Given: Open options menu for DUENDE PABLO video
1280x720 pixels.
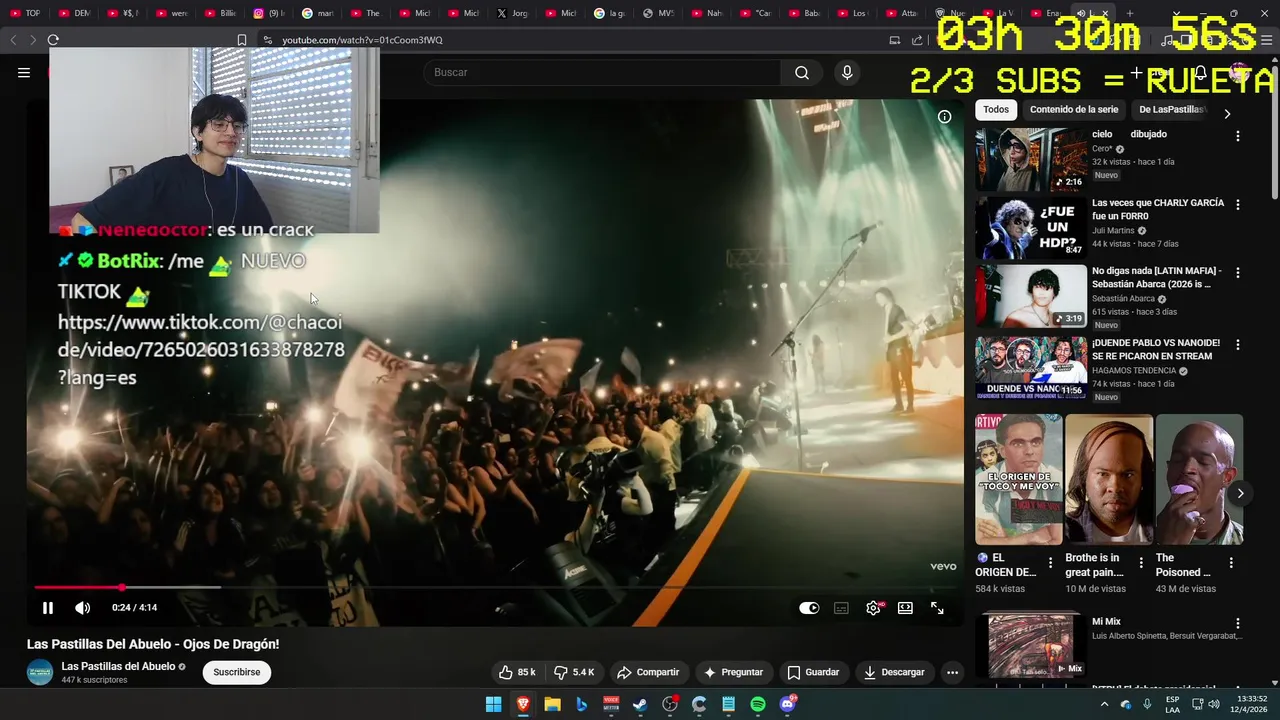Looking at the screenshot, I should 1238,344.
